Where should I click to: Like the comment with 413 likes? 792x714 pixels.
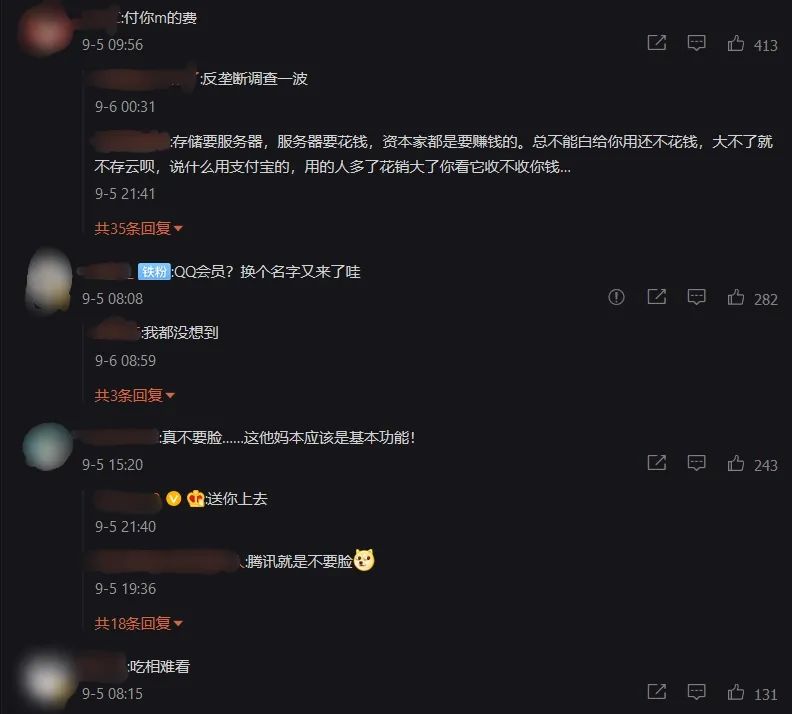(x=735, y=43)
